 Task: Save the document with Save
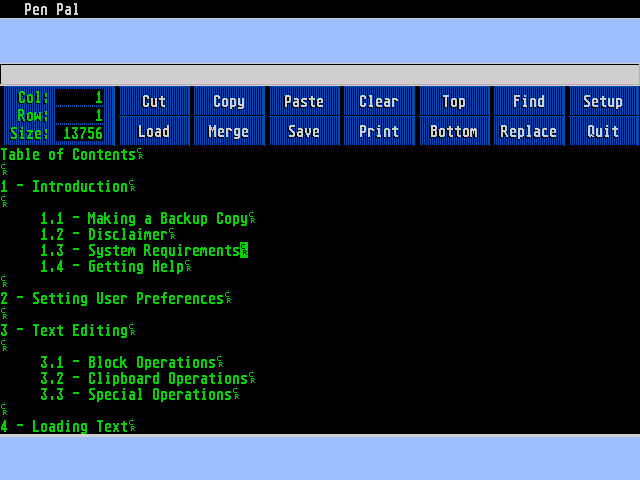point(304,131)
